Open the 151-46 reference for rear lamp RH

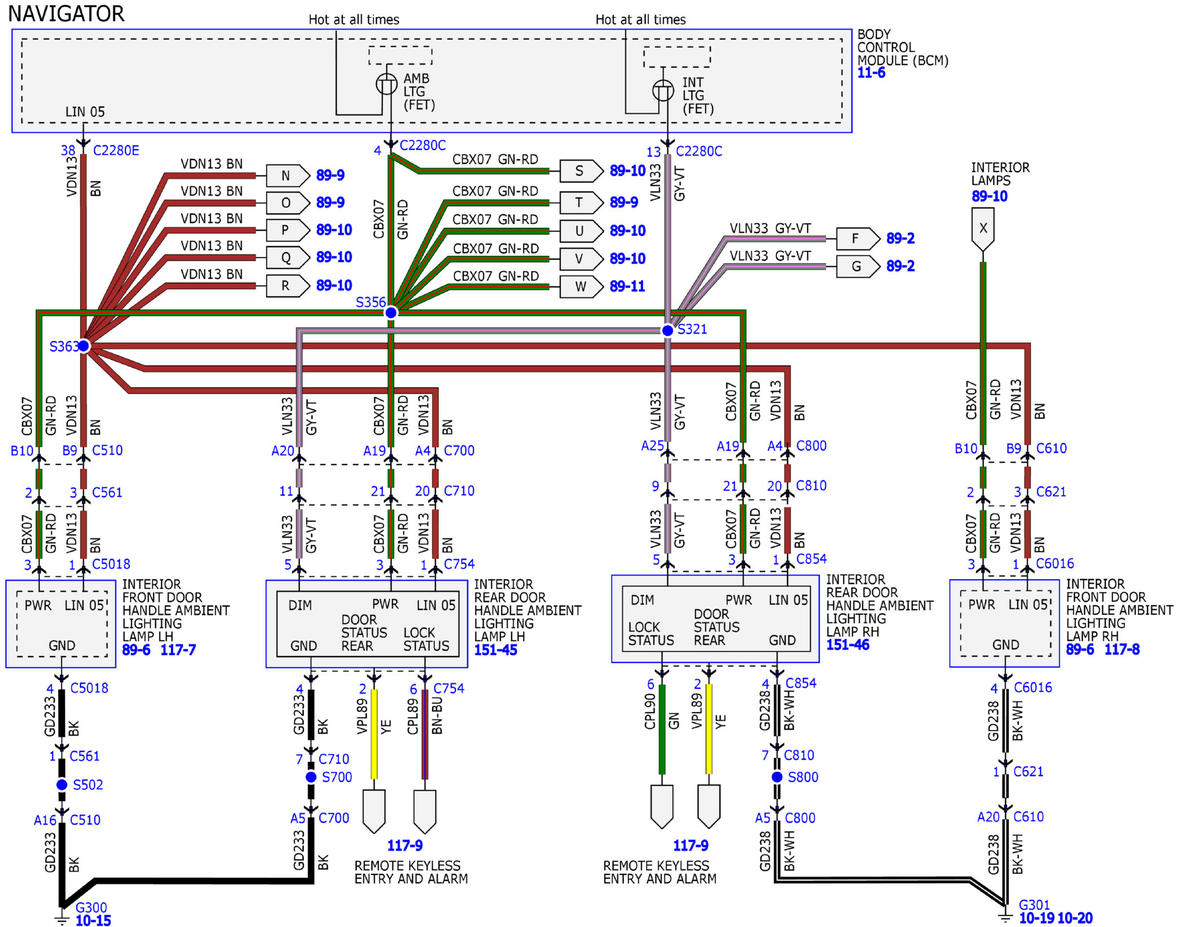tap(849, 646)
